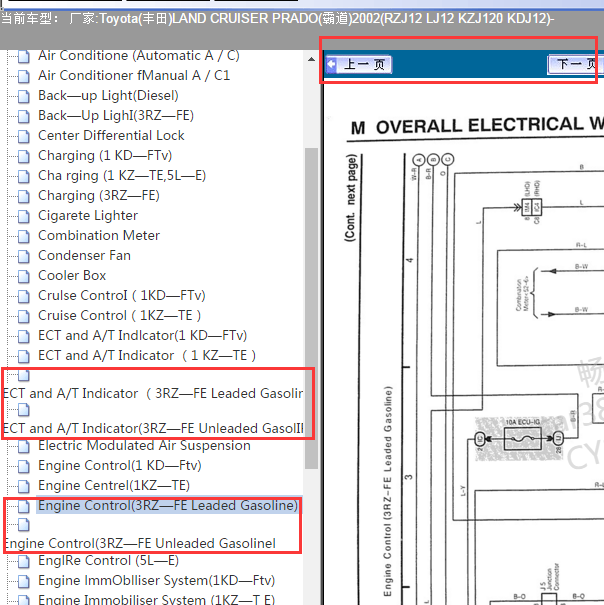This screenshot has width=604, height=605.
Task: Click the up arrow of the tree scrollbar
Action: [x=311, y=59]
